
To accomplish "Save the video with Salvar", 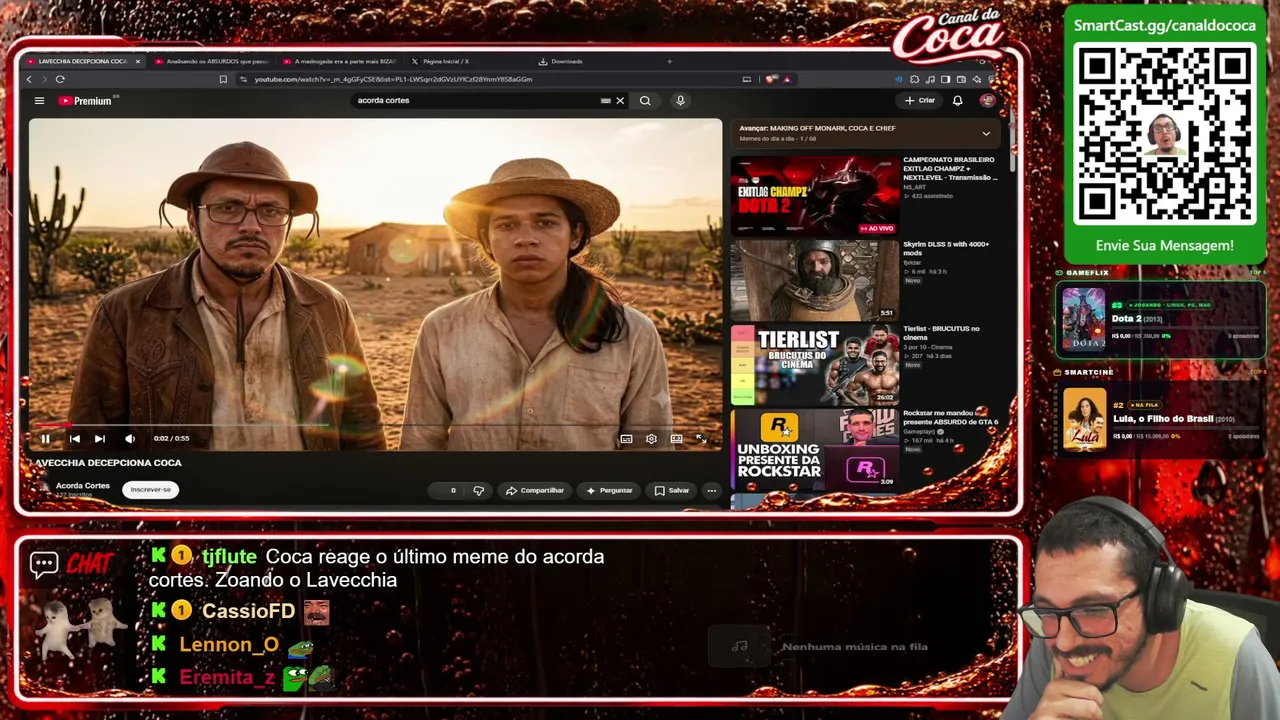I will (672, 490).
